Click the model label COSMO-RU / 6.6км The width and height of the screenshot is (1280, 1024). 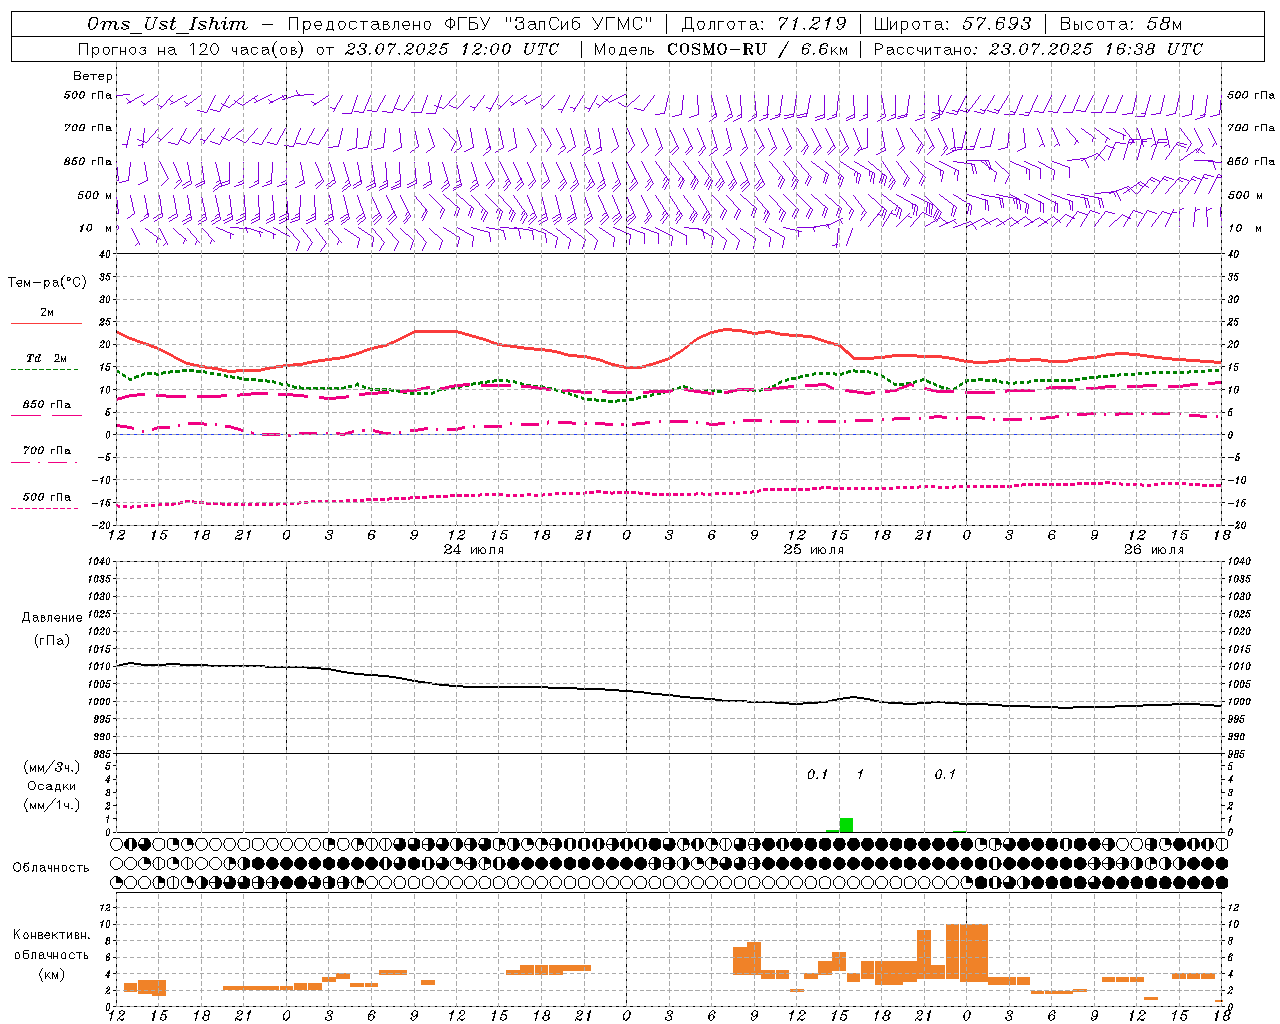pos(758,49)
